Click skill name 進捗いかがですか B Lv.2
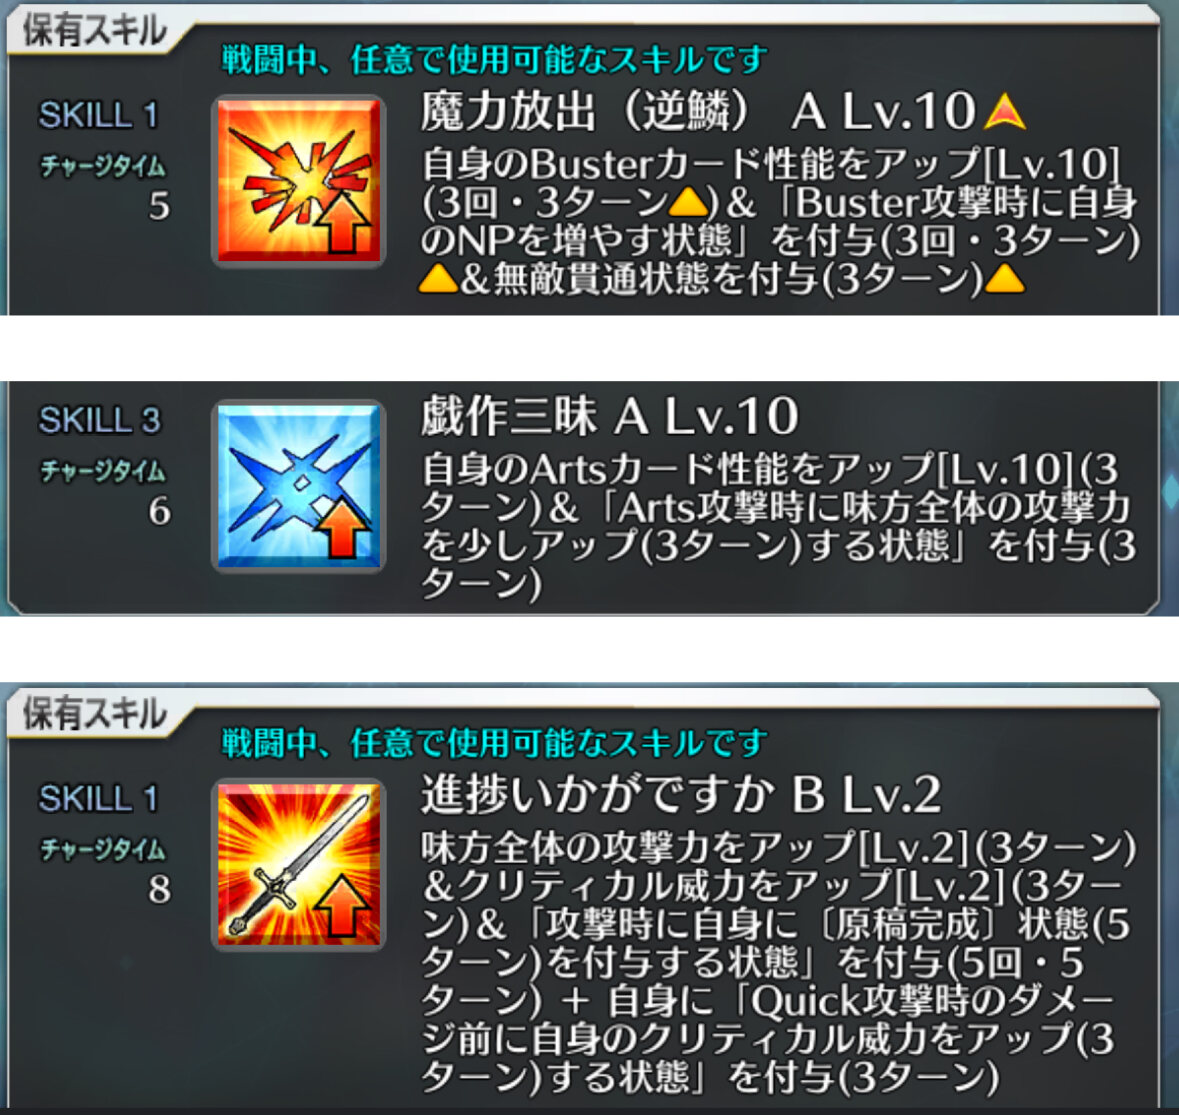The width and height of the screenshot is (1179, 1115). [680, 795]
